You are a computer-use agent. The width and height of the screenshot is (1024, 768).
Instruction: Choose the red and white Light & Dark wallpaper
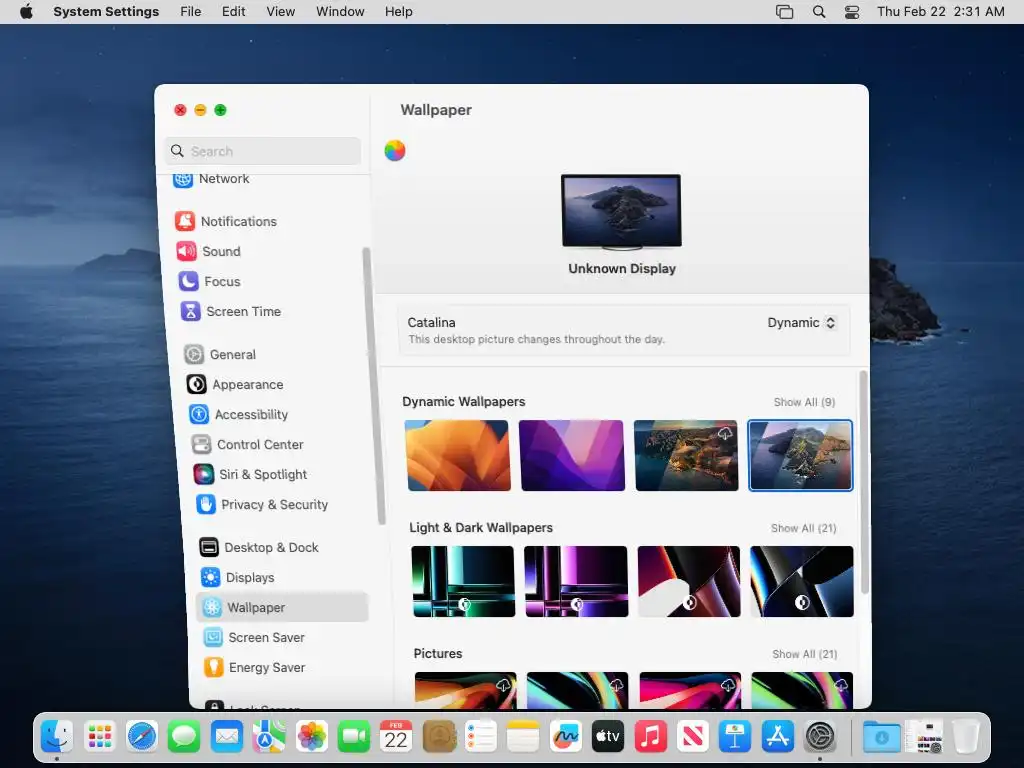(x=689, y=581)
